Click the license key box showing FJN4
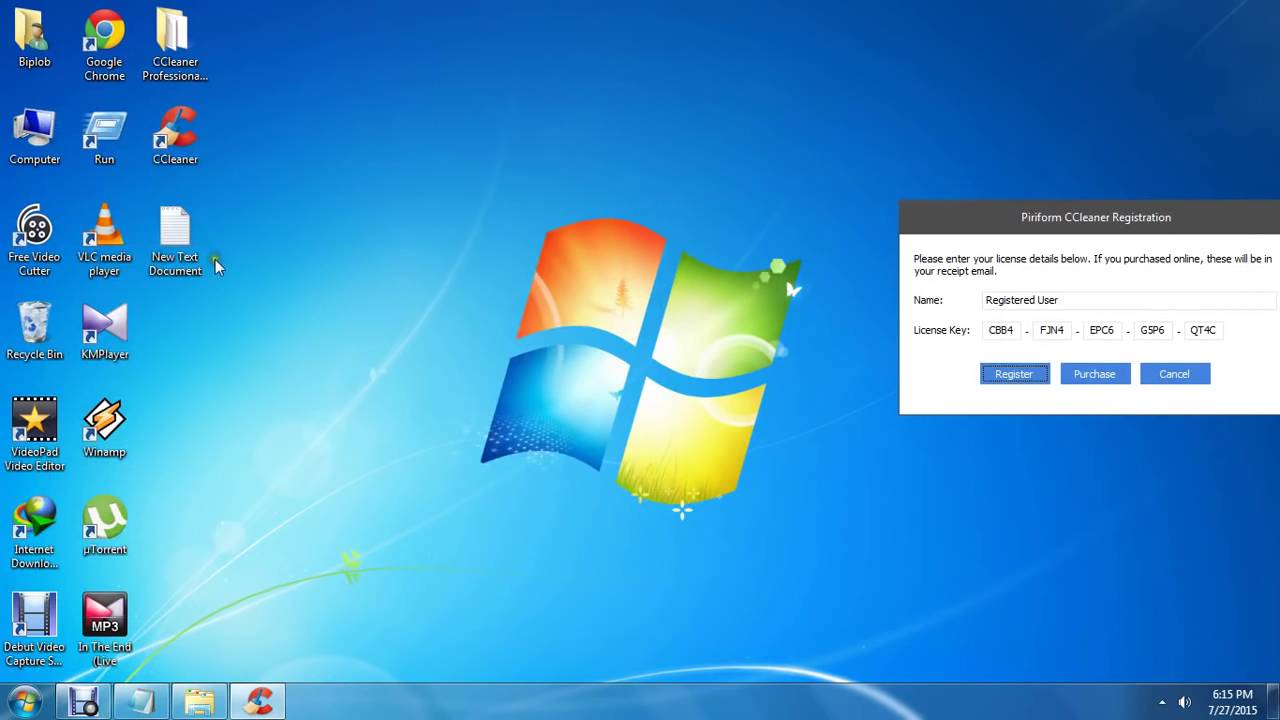Image resolution: width=1280 pixels, height=720 pixels. pos(1052,330)
